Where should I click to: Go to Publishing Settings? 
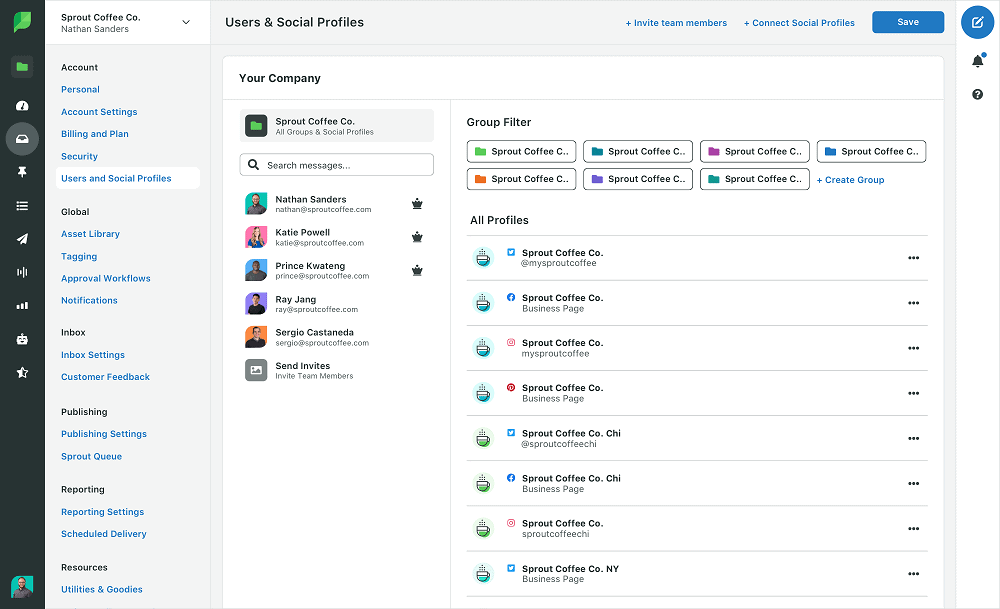[104, 434]
